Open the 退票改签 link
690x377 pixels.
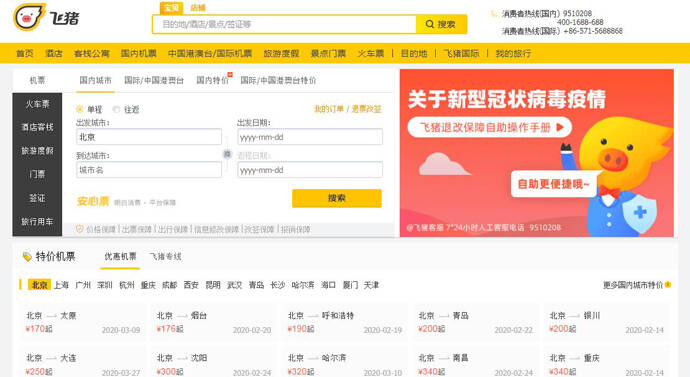click(x=367, y=109)
